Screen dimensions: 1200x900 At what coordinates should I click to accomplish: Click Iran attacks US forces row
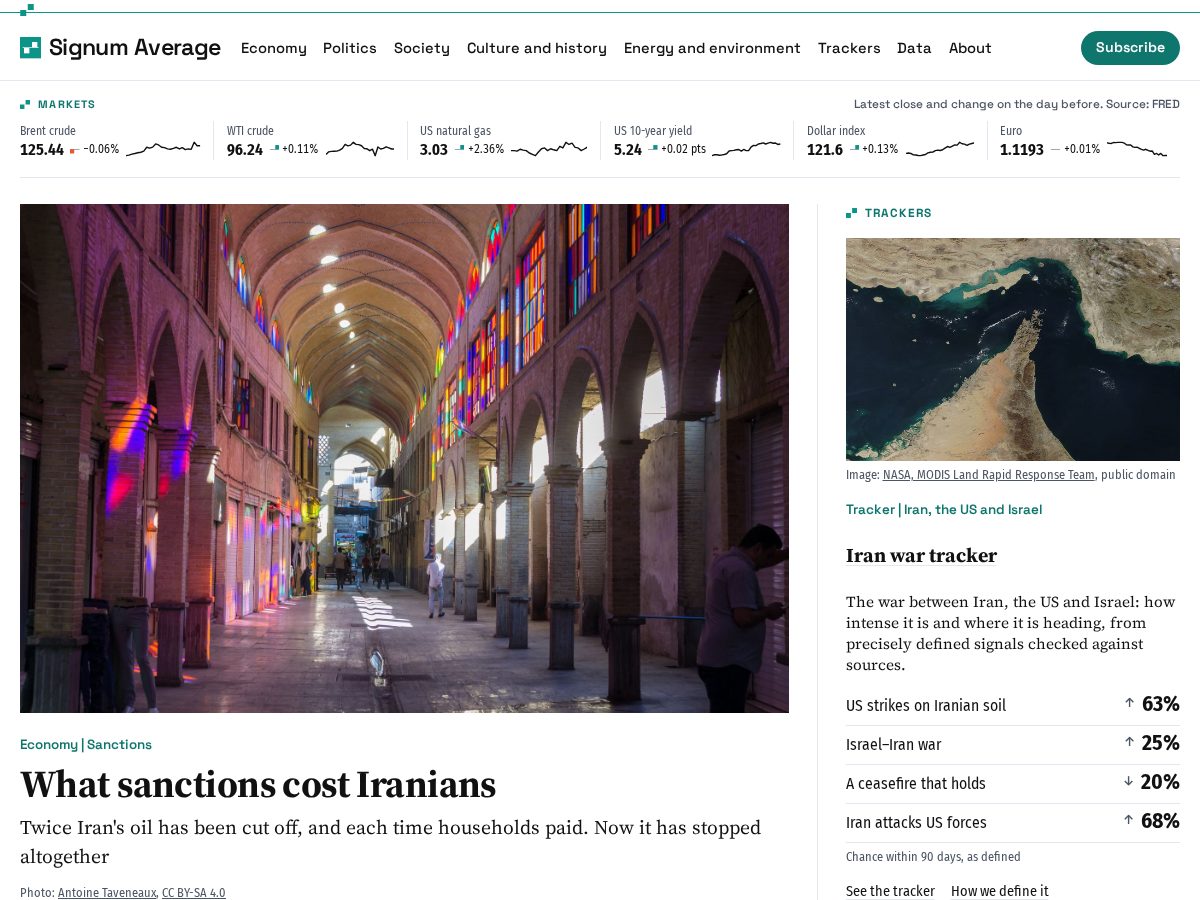[x=1013, y=822]
